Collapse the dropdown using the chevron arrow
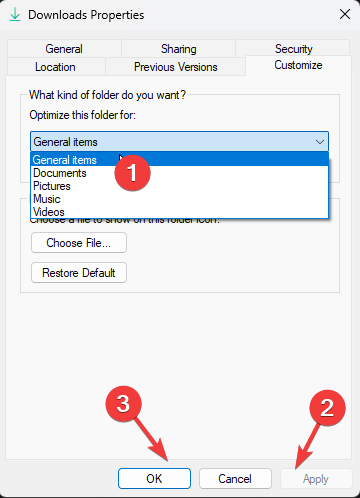This screenshot has width=360, height=498. pos(320,142)
